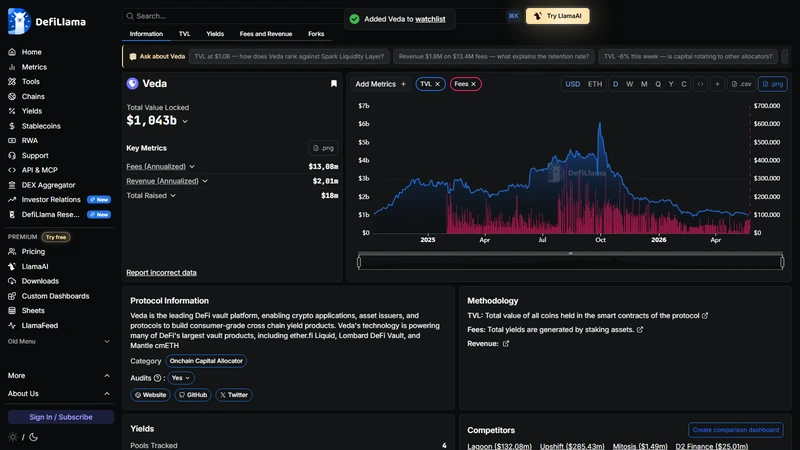Go to Home in sidebar

31,52
